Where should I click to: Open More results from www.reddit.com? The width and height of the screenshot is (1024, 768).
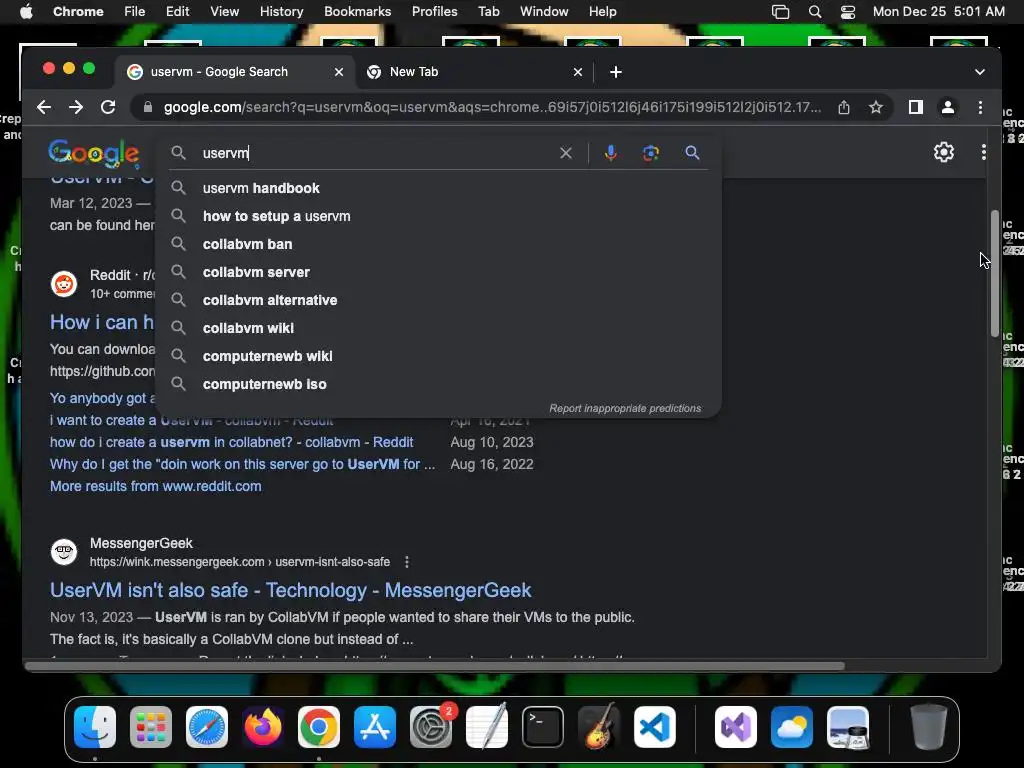155,486
